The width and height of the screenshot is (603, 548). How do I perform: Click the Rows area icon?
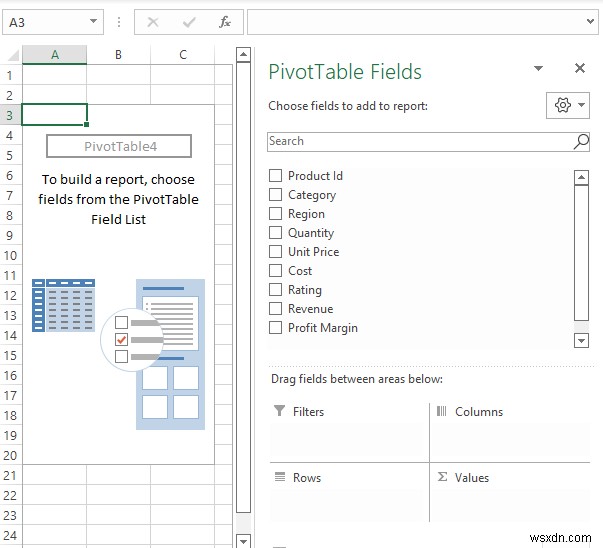pyautogui.click(x=280, y=477)
